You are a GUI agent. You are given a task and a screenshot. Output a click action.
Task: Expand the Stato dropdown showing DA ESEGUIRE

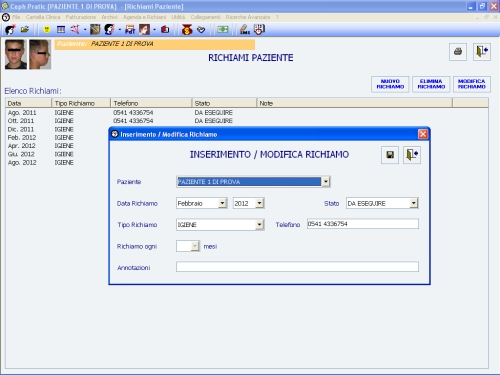point(414,203)
